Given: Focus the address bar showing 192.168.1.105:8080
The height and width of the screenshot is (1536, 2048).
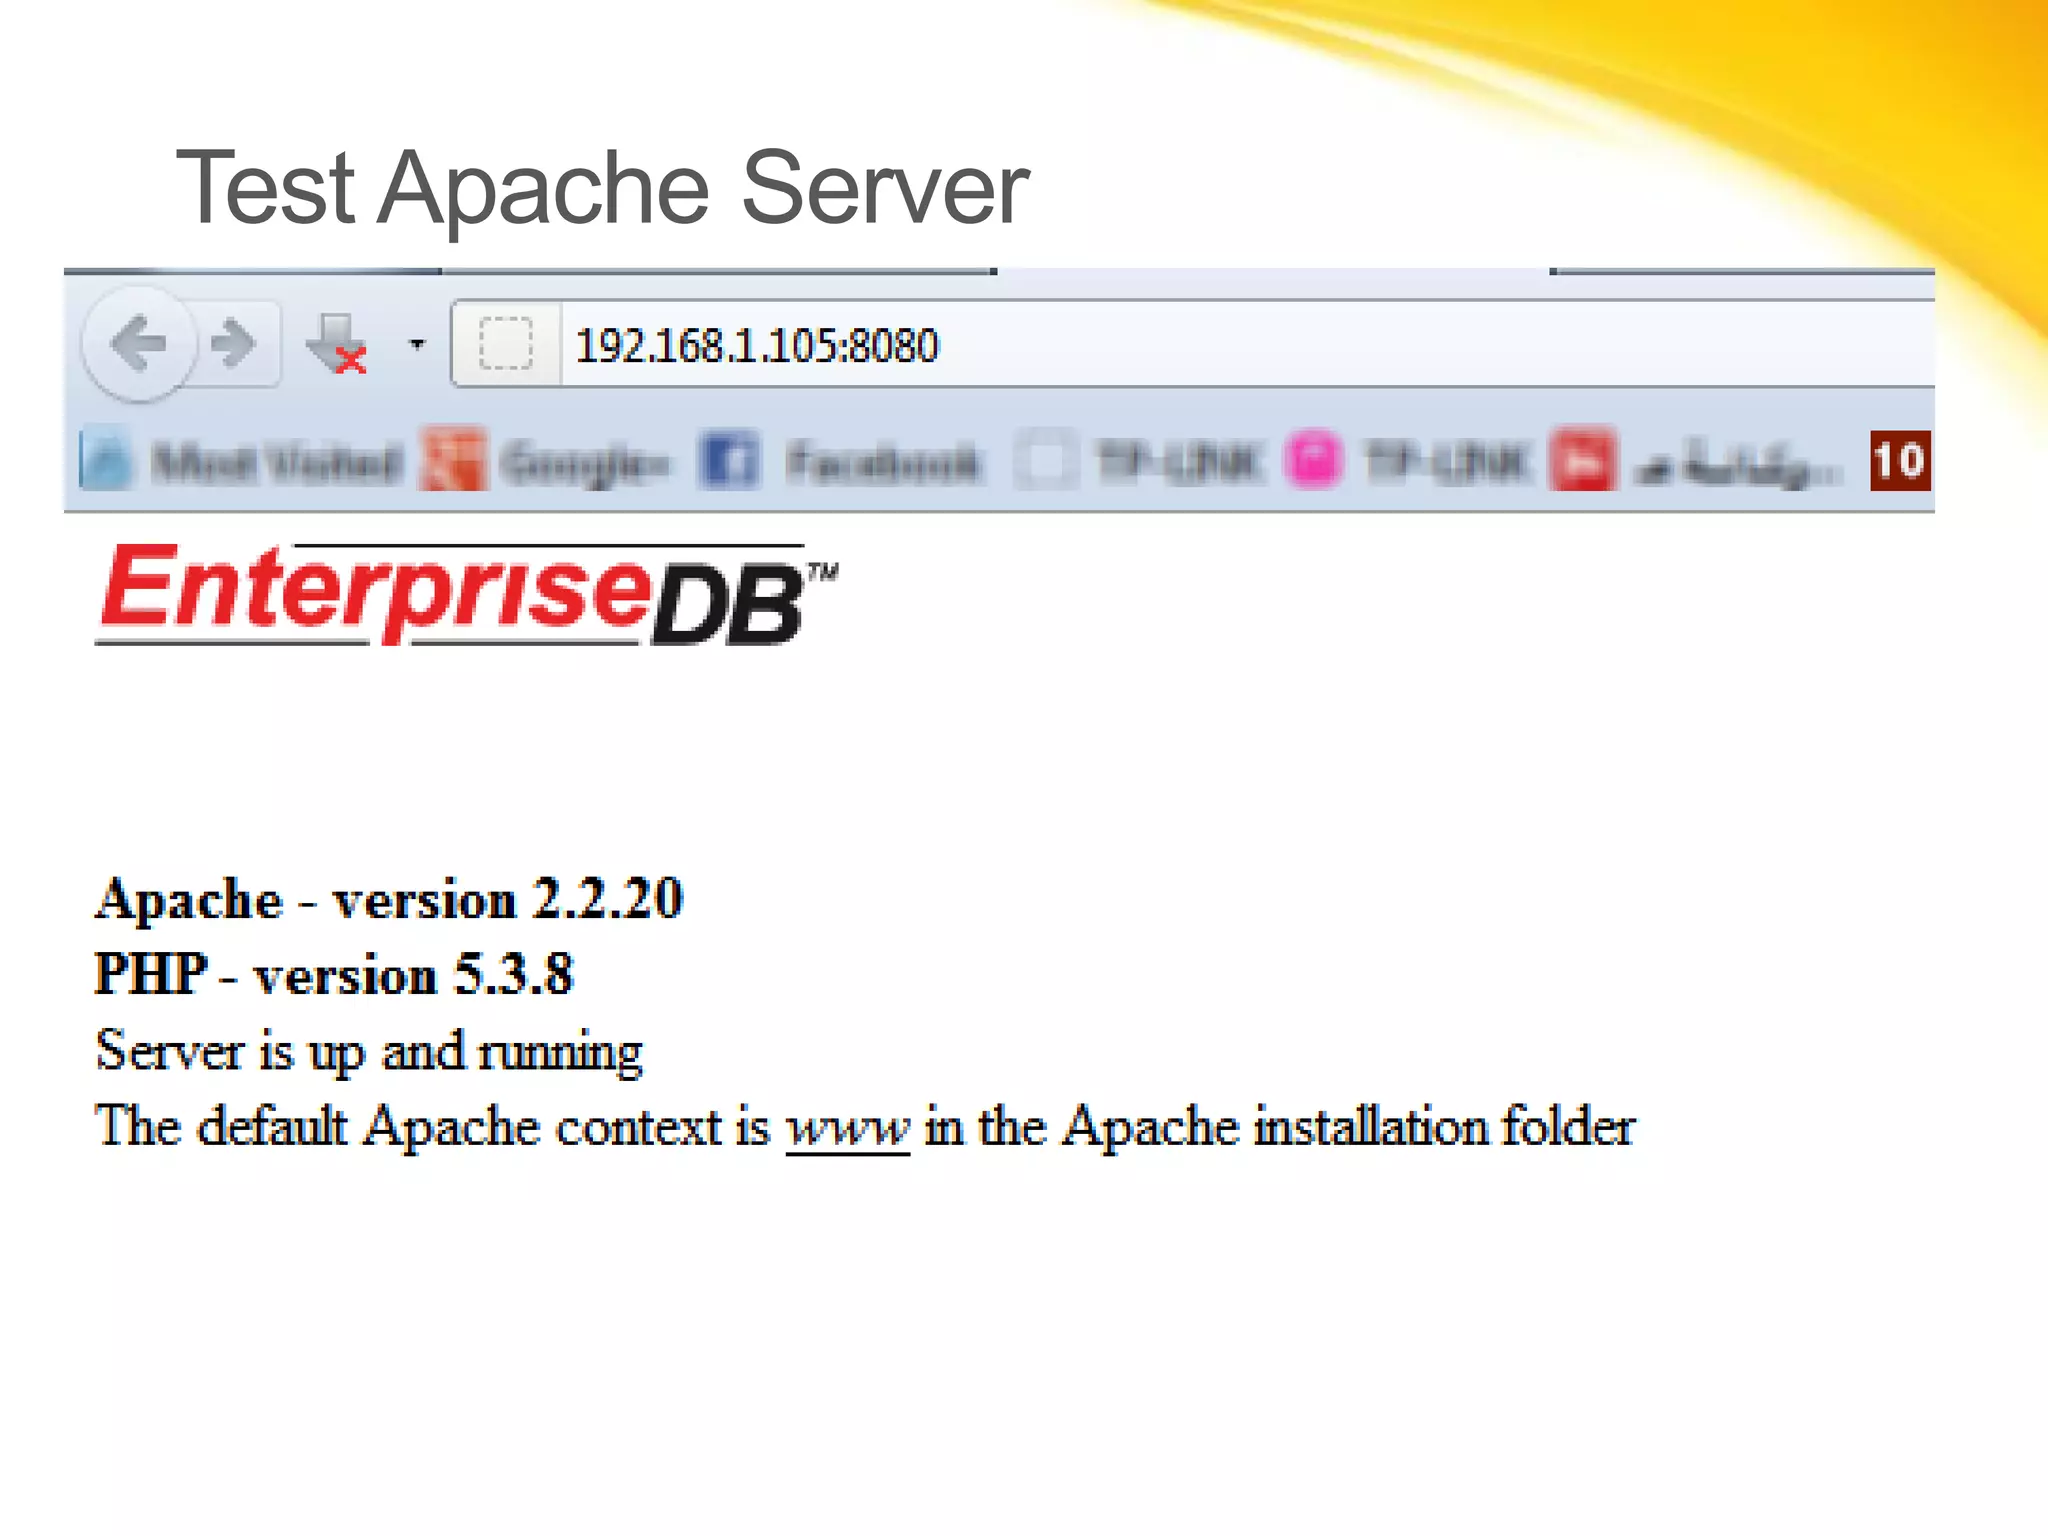Looking at the screenshot, I should pos(1192,344).
